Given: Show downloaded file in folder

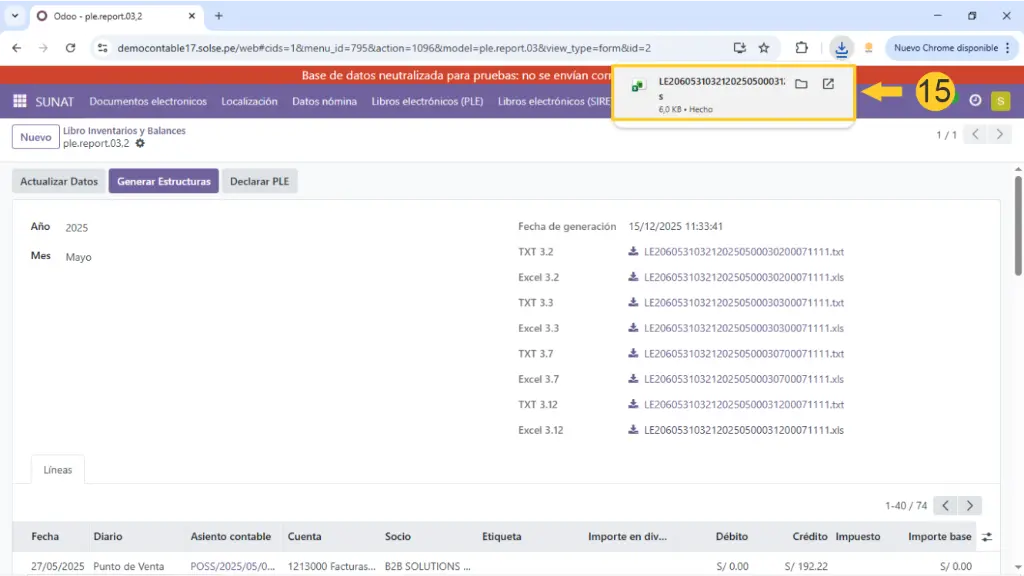Looking at the screenshot, I should [x=801, y=84].
